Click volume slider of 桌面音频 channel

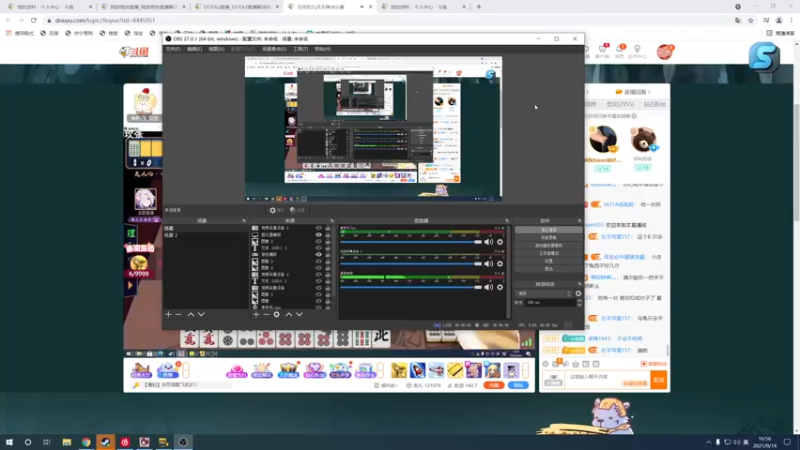411,287
